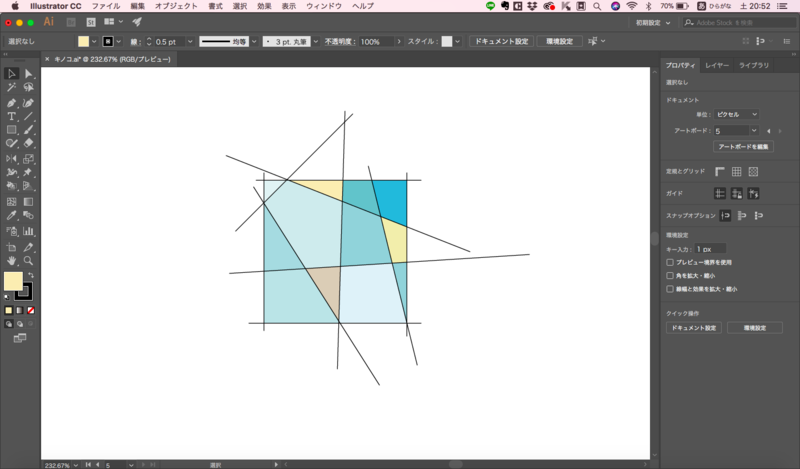Screen dimensions: 800x469
Task: Select the Rectangle tool
Action: 11,130
